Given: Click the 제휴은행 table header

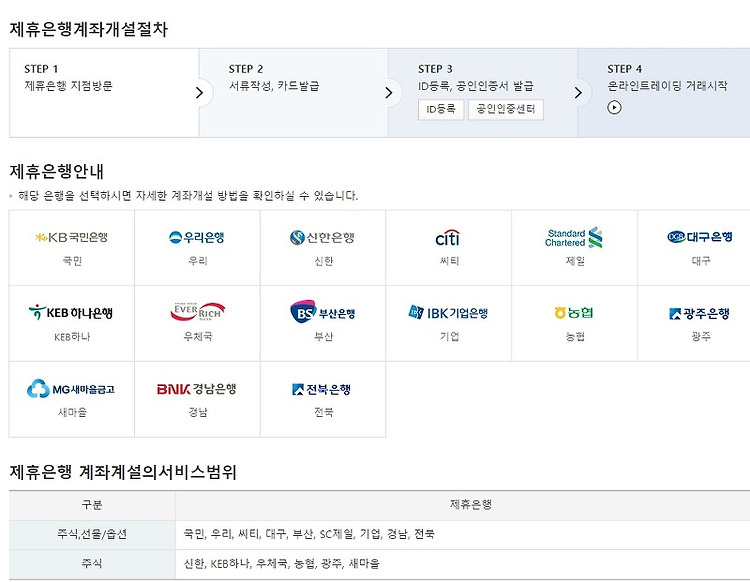Looking at the screenshot, I should click(471, 505).
